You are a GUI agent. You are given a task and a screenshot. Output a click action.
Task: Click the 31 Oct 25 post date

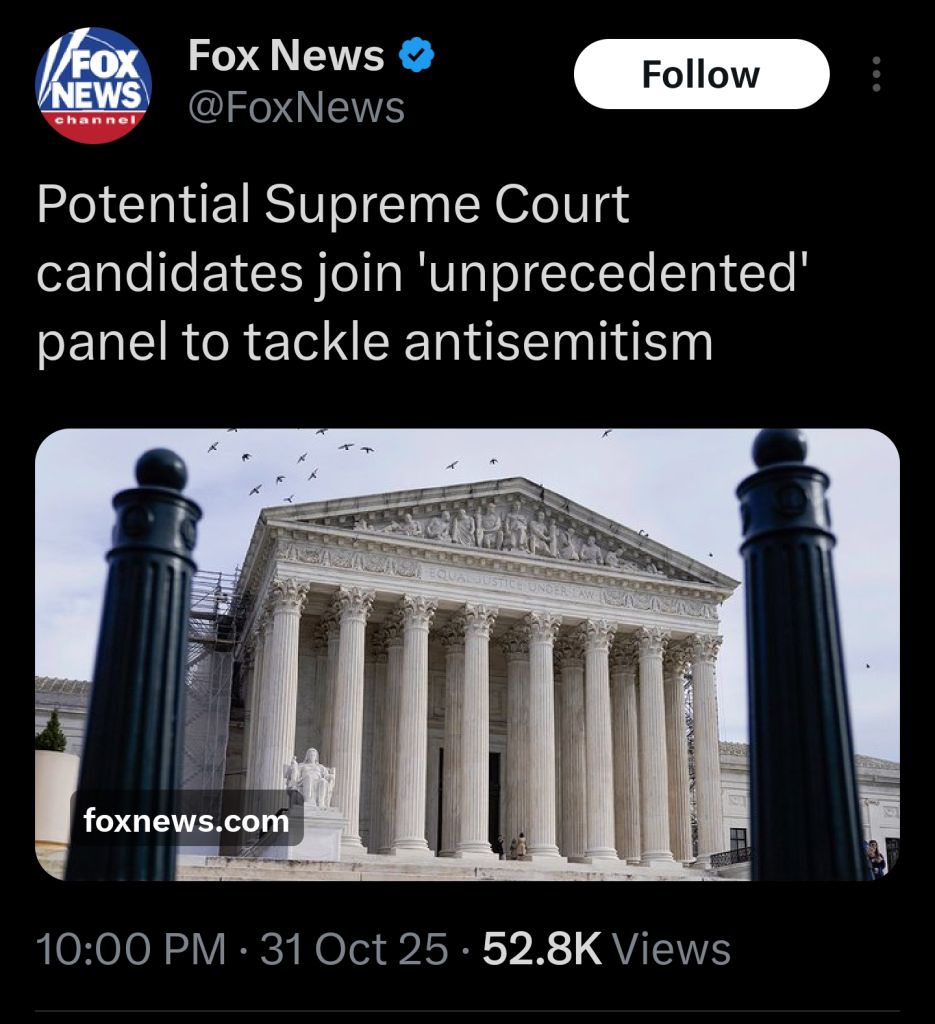[x=355, y=949]
